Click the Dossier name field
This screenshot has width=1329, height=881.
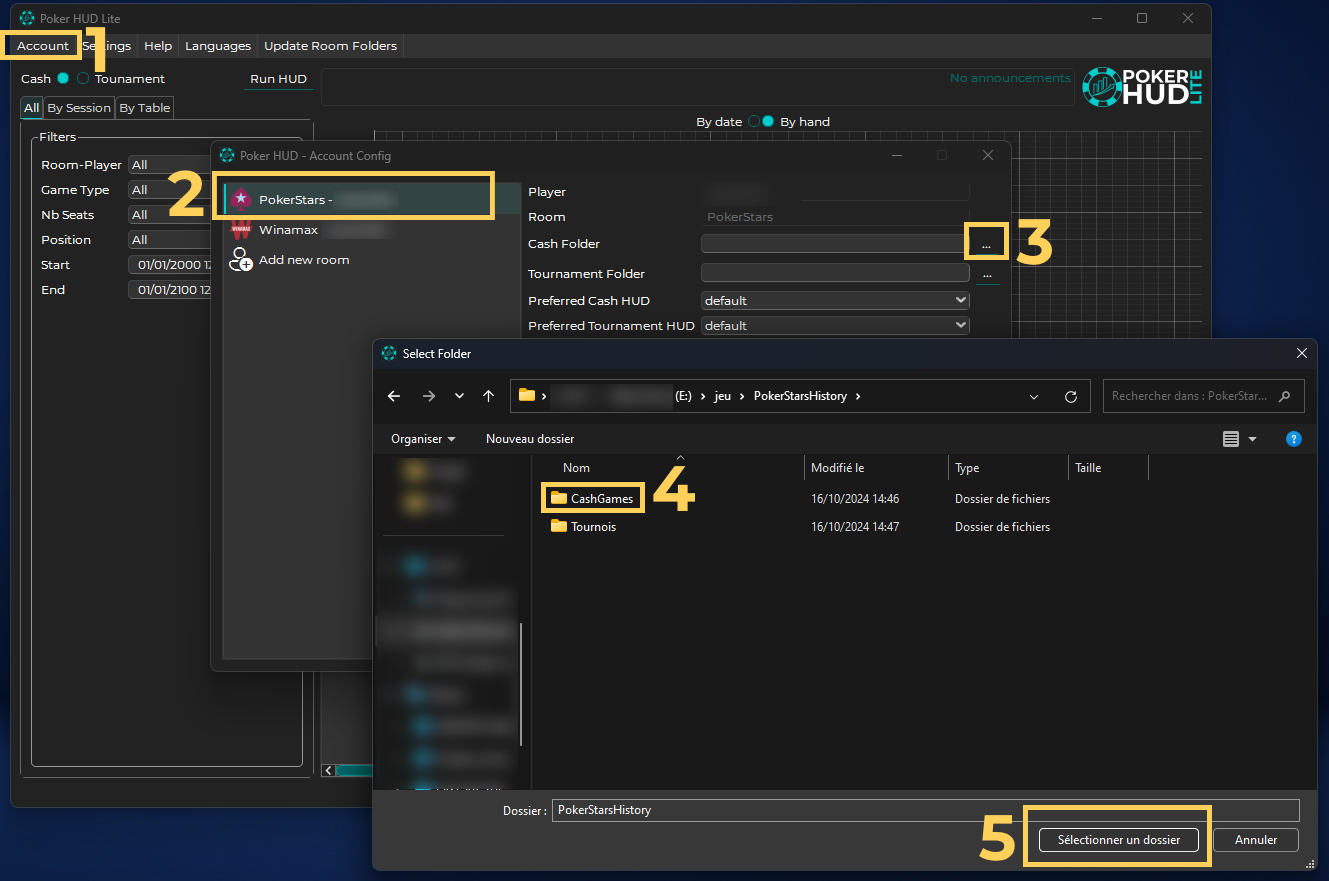point(925,810)
